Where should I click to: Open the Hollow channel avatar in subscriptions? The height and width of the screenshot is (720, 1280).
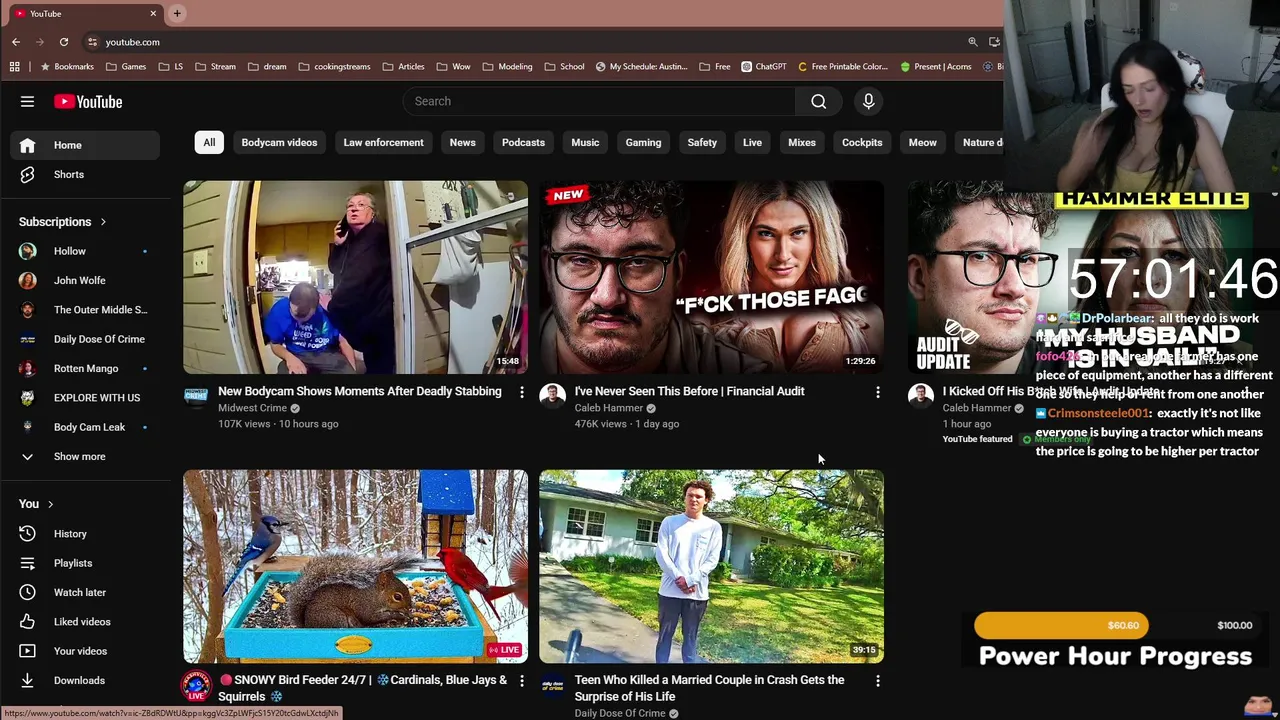[x=28, y=251]
